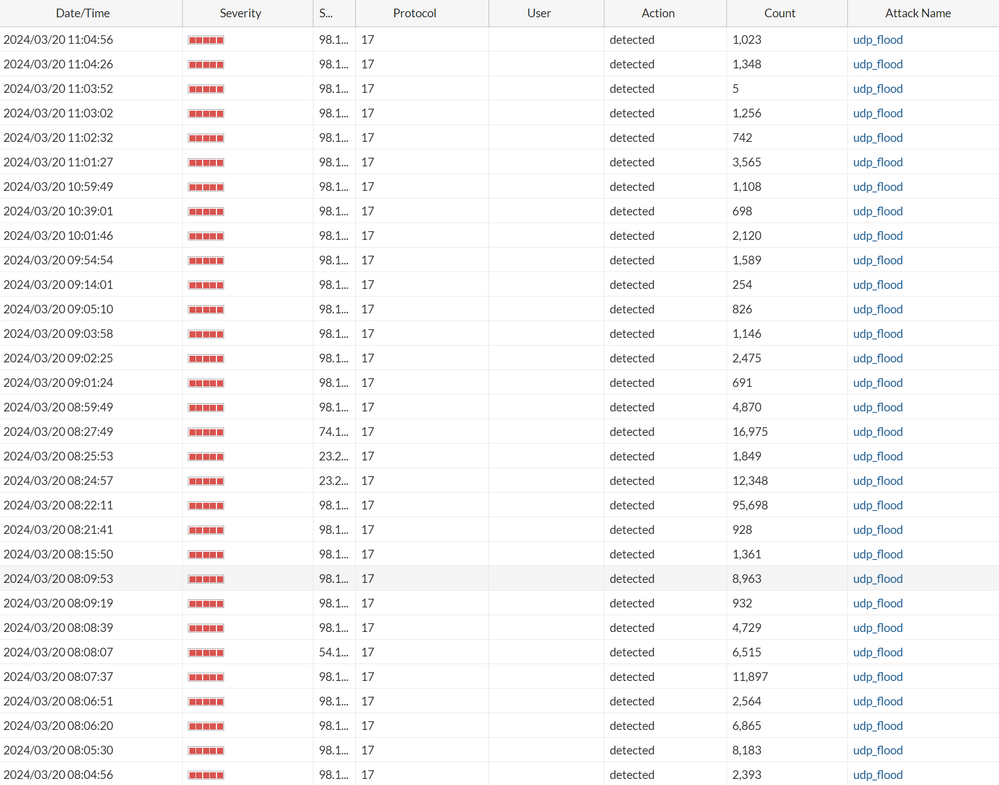Click protocol 17 in the 09:02:25 row

(x=368, y=359)
